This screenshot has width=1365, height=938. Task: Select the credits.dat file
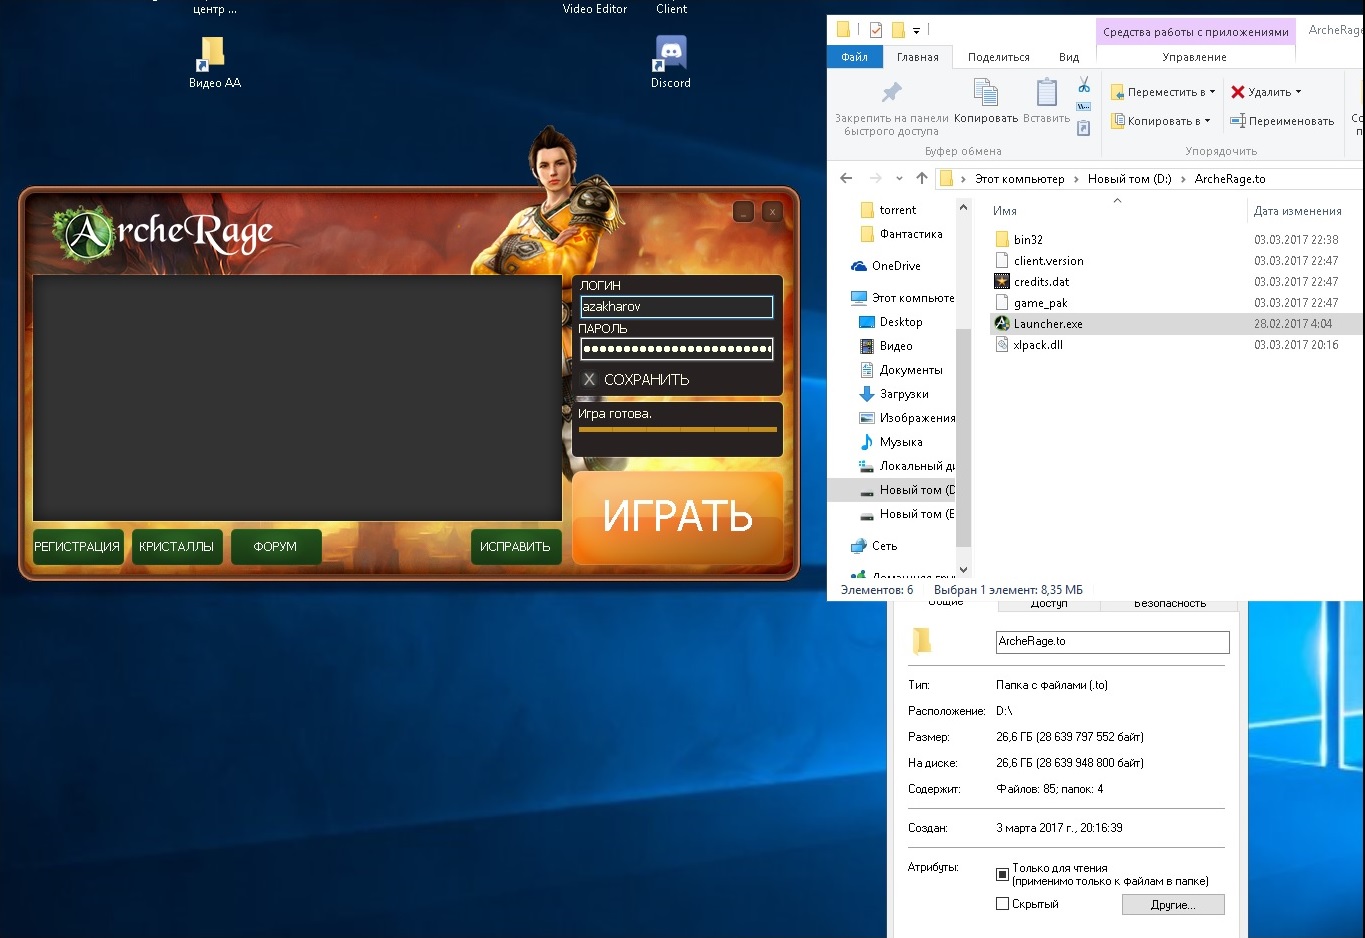click(1041, 282)
